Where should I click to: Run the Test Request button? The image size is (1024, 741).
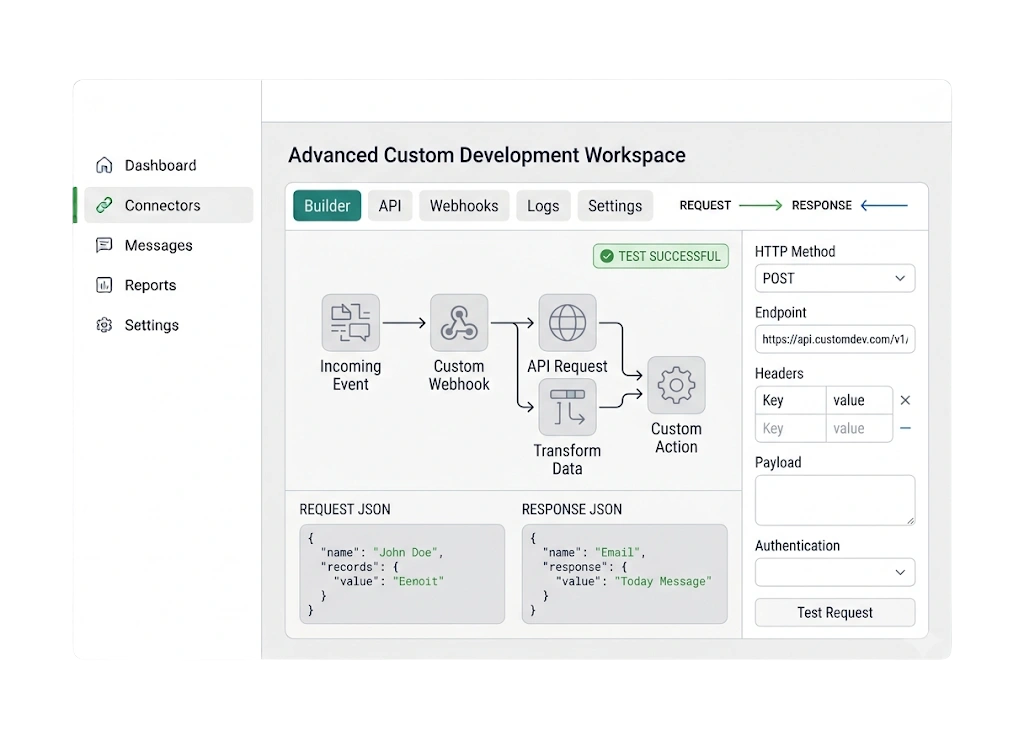[835, 612]
